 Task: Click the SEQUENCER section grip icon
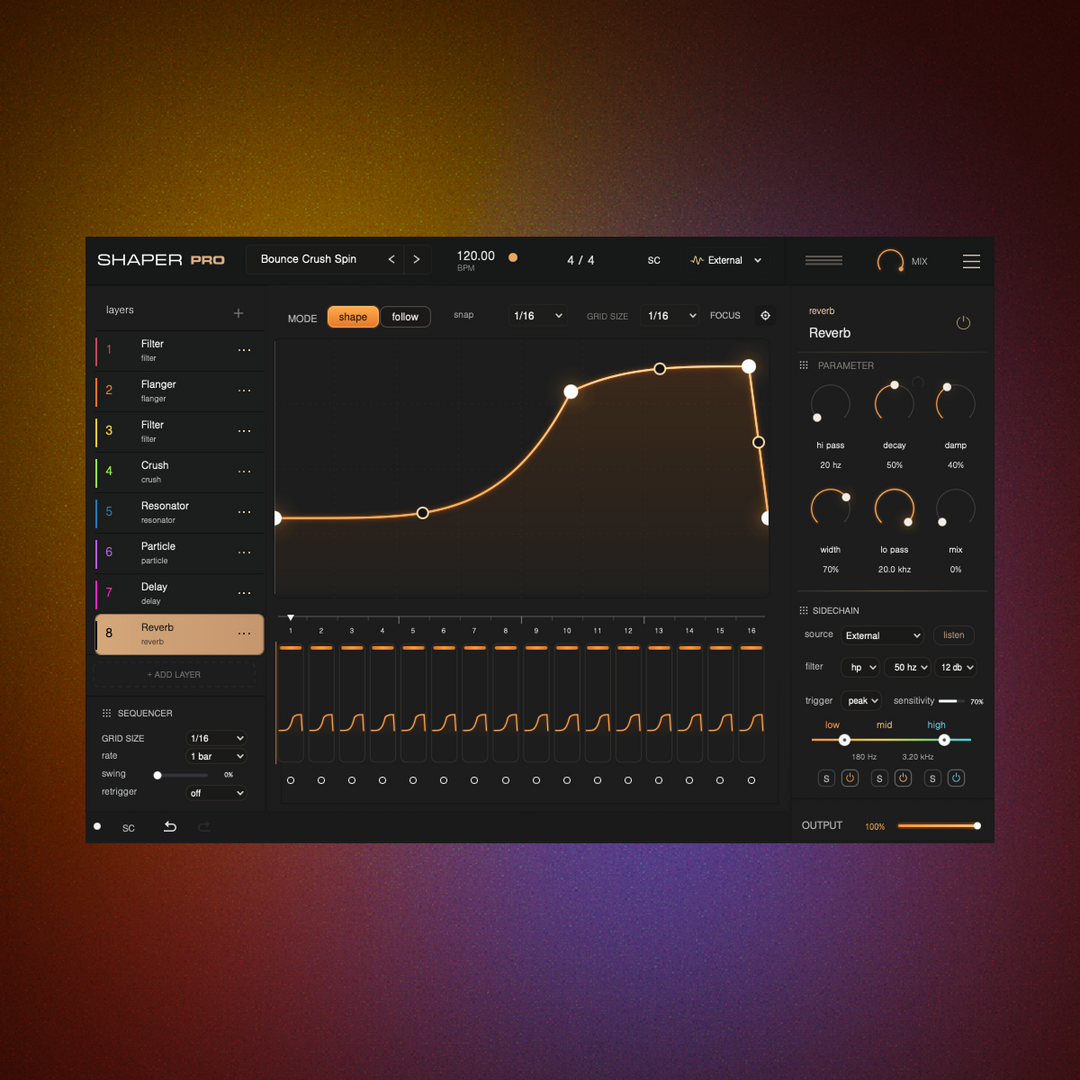point(107,713)
